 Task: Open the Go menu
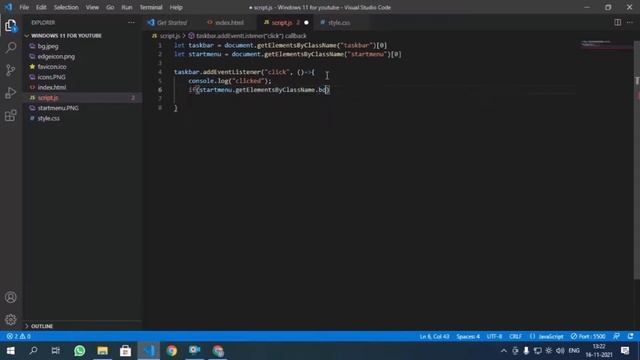(110, 7)
